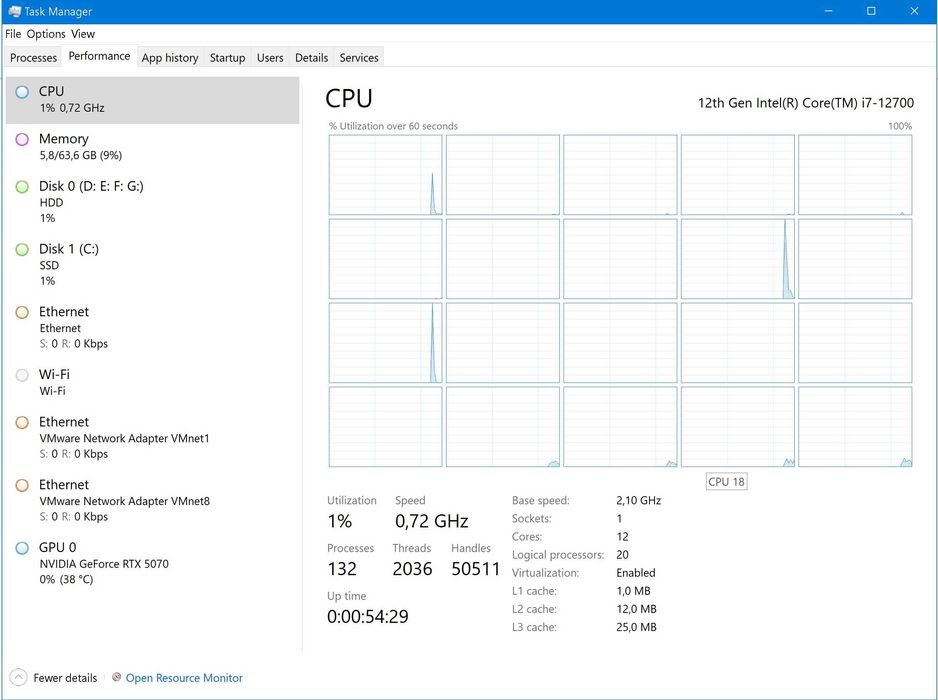Image resolution: width=938 pixels, height=700 pixels.
Task: Switch to the Startup tab
Action: click(227, 58)
